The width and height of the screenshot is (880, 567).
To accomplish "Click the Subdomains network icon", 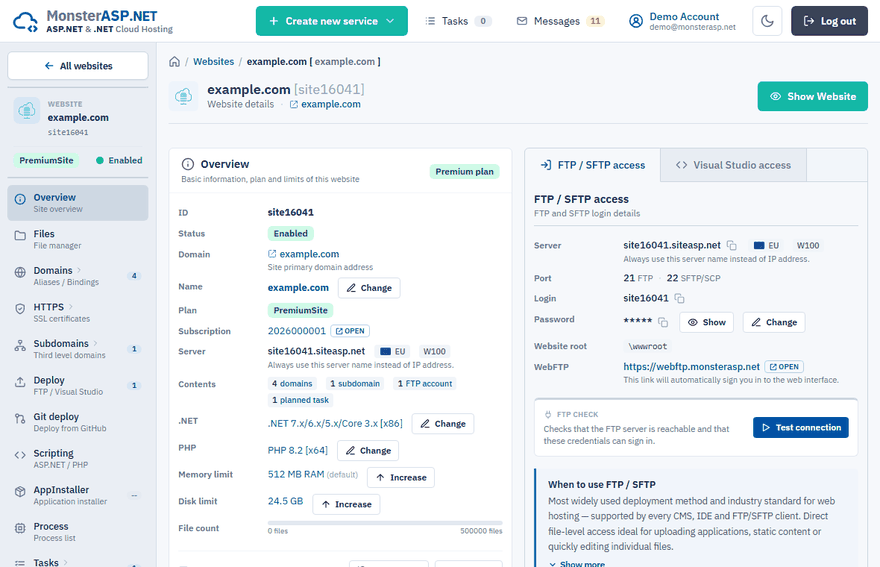I will [x=20, y=345].
